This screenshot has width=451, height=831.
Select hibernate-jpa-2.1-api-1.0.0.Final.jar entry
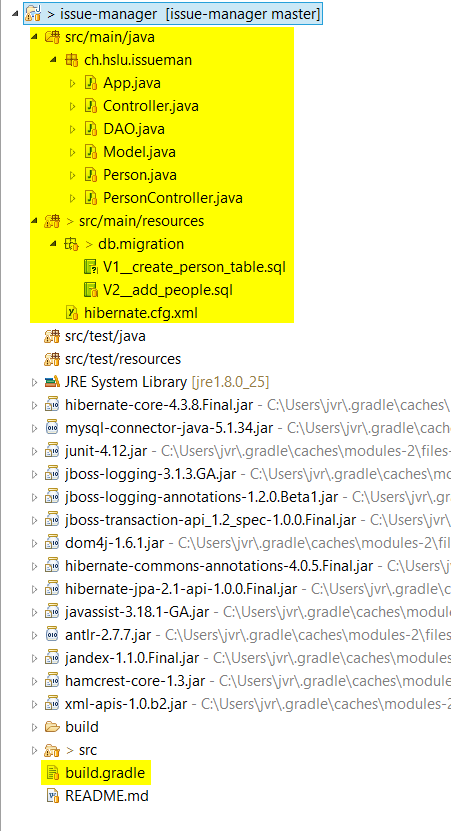tap(181, 589)
